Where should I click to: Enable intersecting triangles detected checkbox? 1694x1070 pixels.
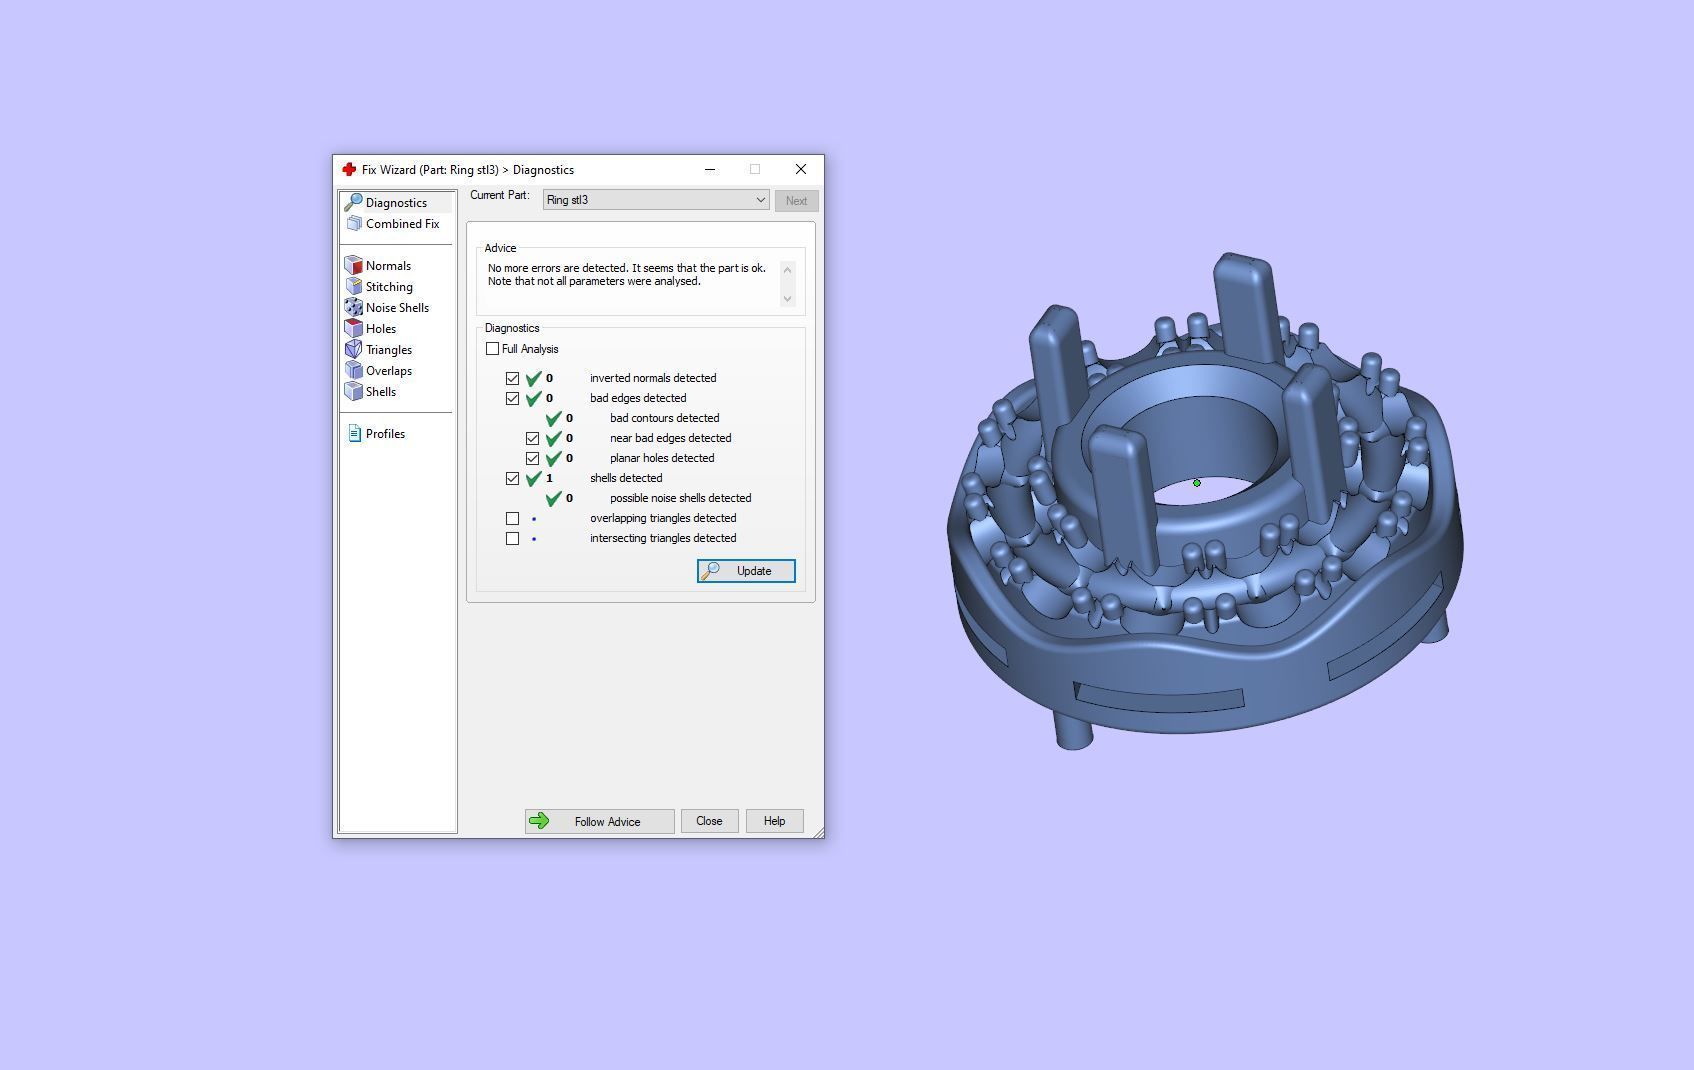pos(513,538)
